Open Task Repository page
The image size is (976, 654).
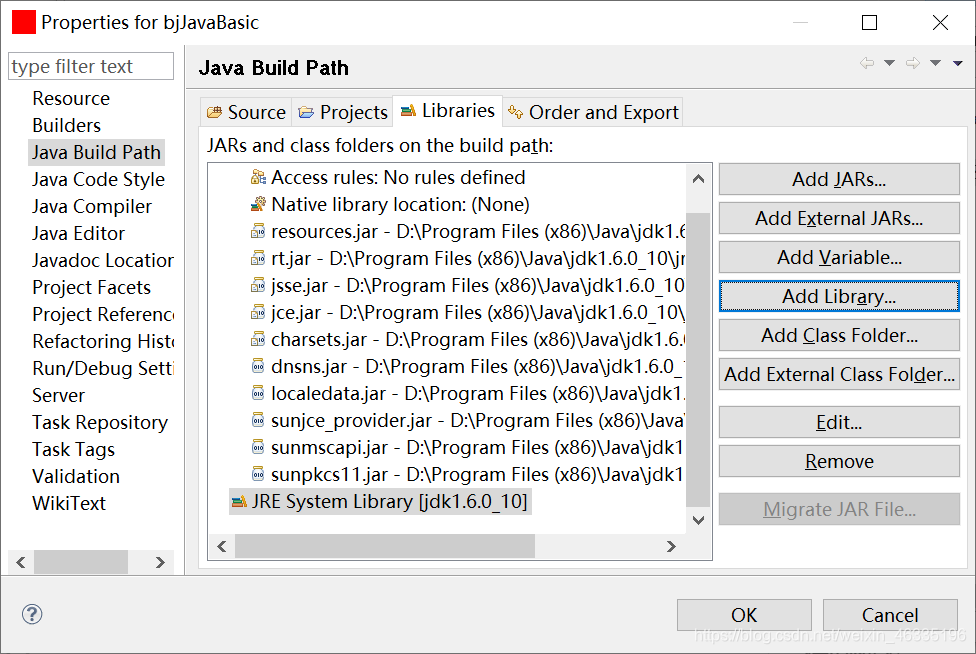pyautogui.click(x=100, y=423)
